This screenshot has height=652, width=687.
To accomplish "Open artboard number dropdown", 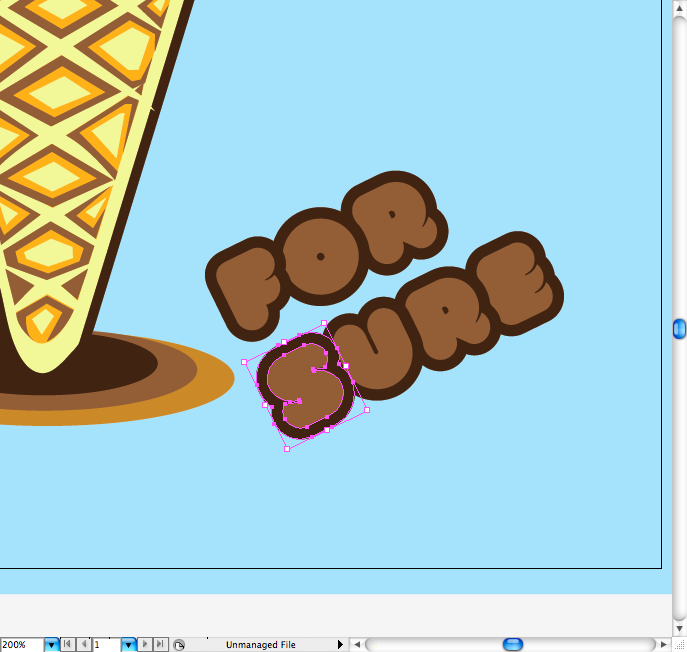I will click(x=128, y=645).
